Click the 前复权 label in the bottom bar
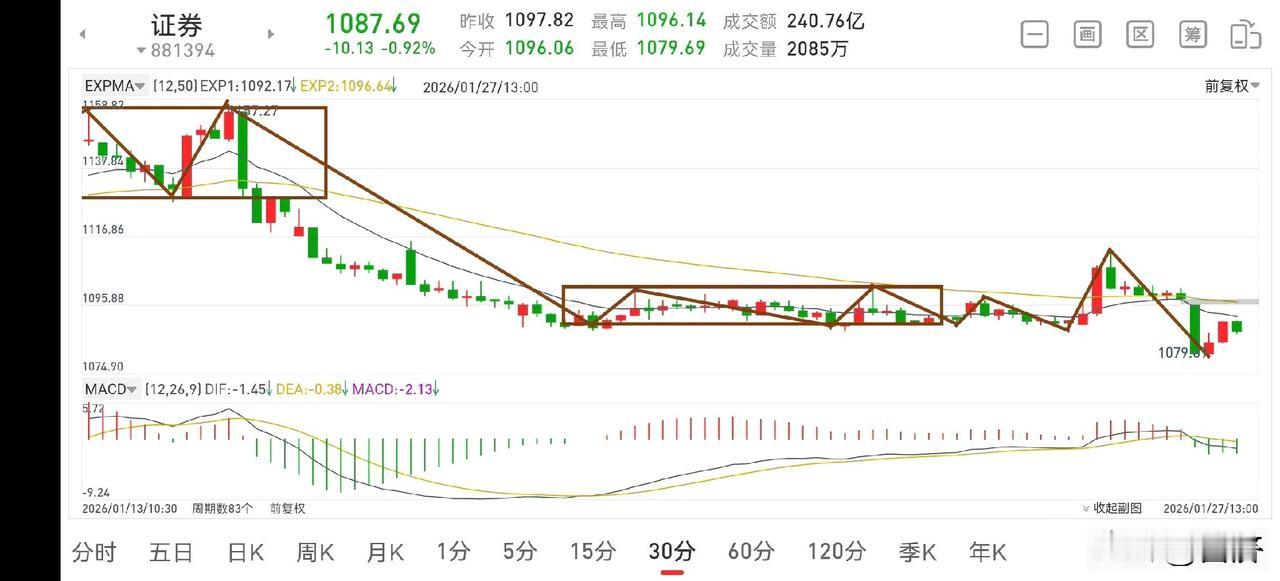Viewport: 1280px width, 581px height. (x=287, y=508)
